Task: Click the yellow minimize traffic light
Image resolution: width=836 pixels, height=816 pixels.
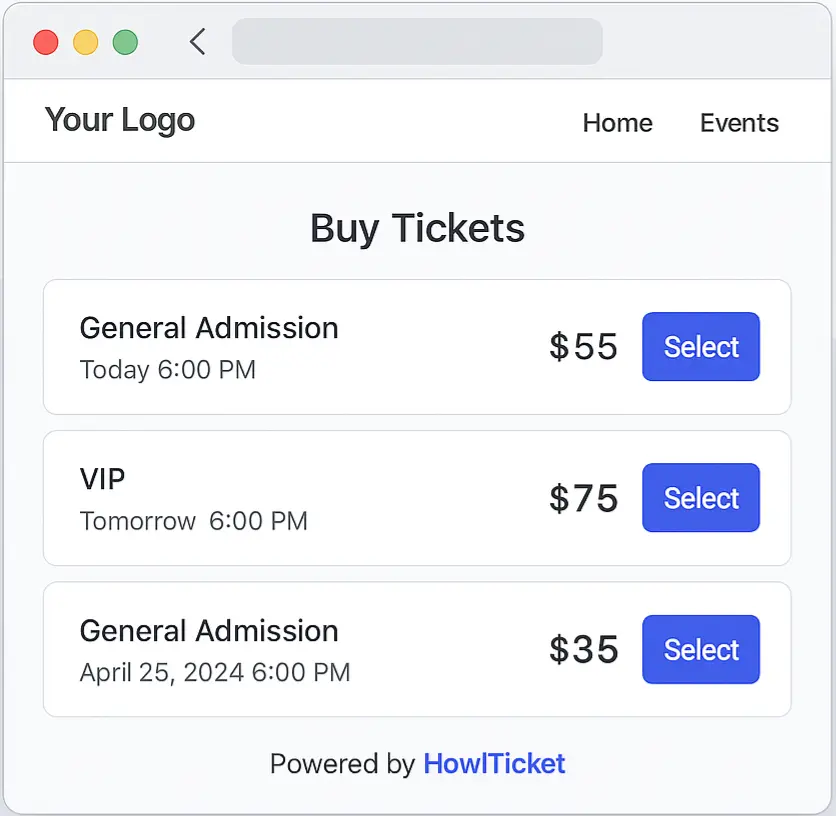Action: click(x=86, y=42)
